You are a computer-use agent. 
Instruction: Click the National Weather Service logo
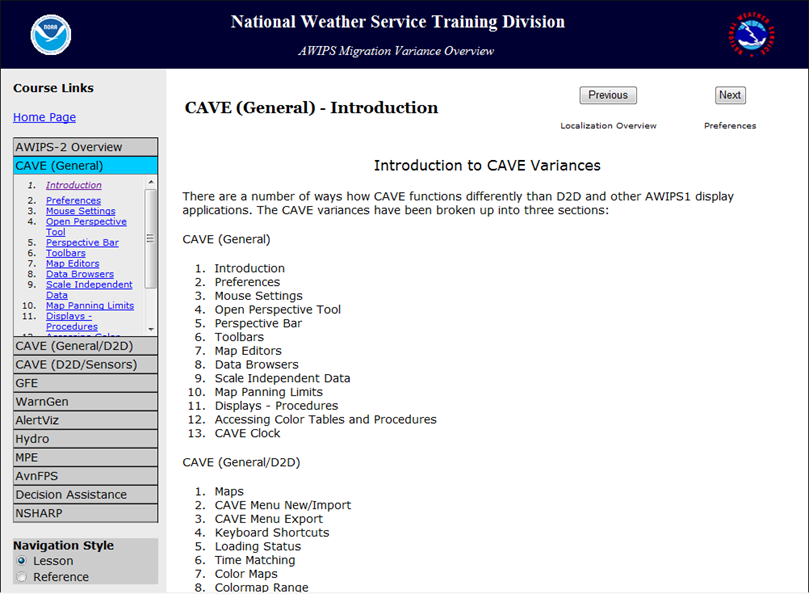[751, 35]
